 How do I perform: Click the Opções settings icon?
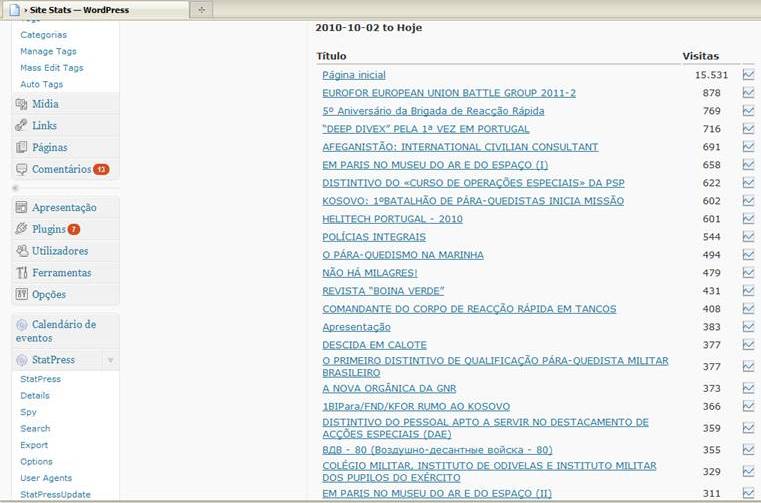click(21, 294)
